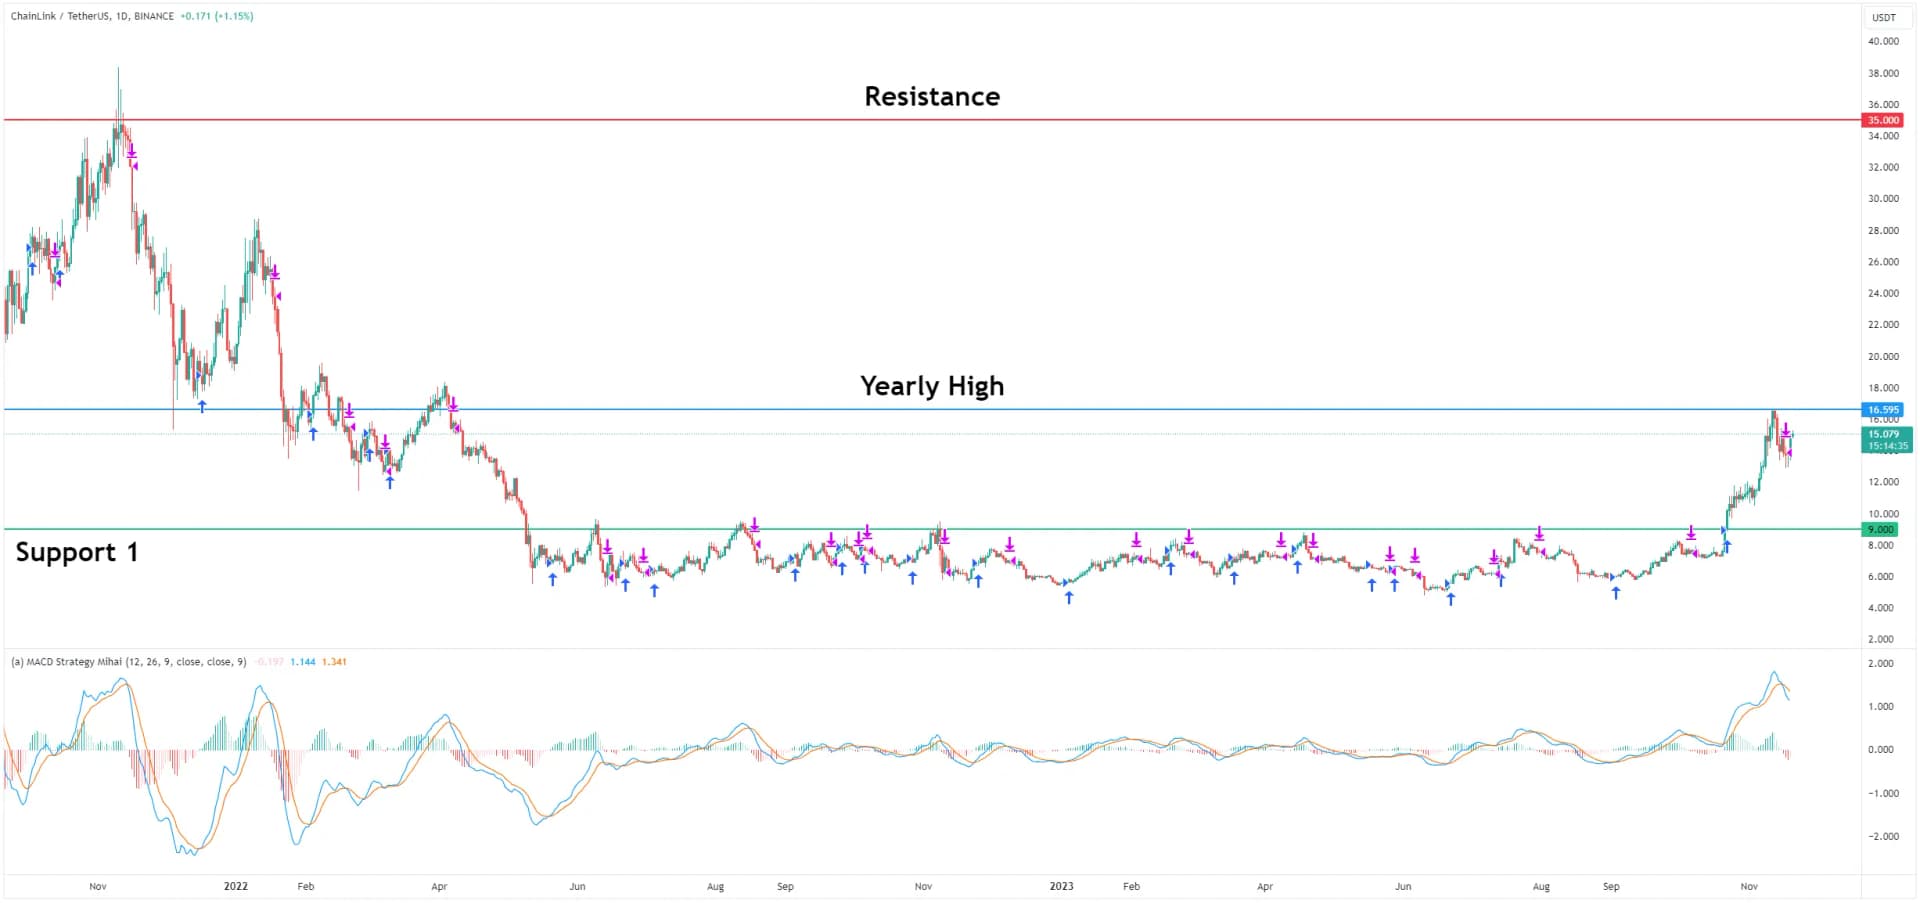Click the red 35.000 resistance price label
The image size is (1920, 904).
pos(1881,120)
